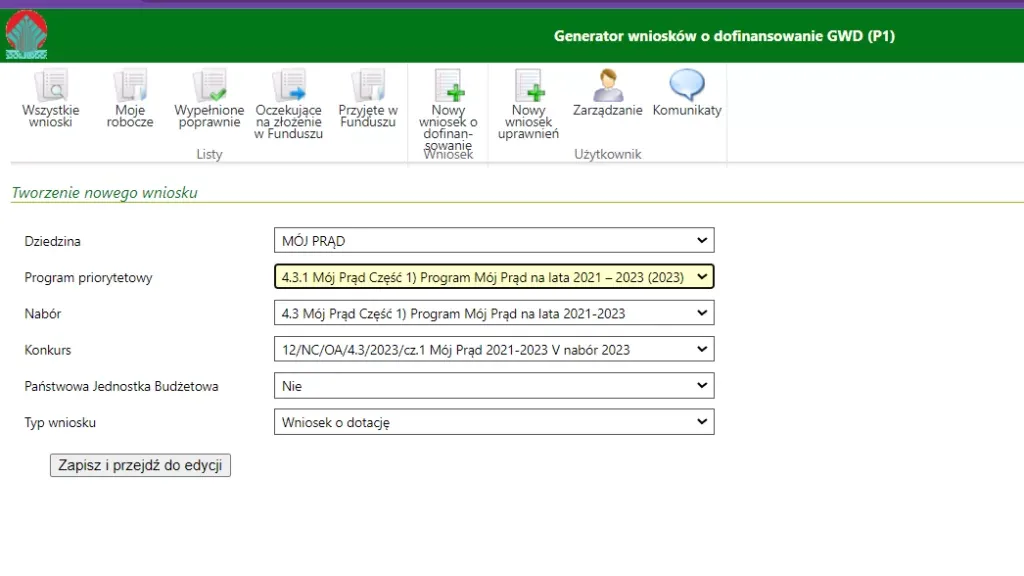The image size is (1024, 576).
Task: Click the Generator wniosków o dofinansowanie title
Action: (724, 37)
